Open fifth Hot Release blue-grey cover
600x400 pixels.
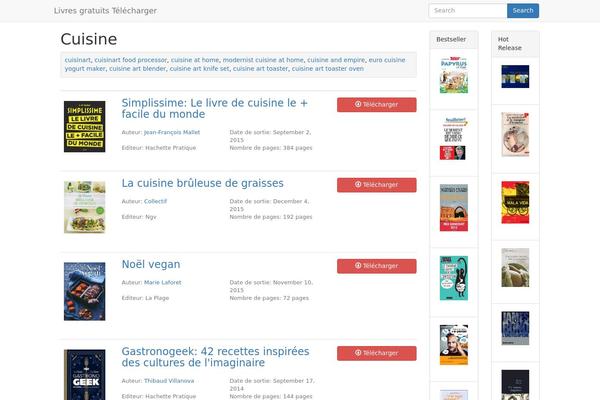coord(515,328)
